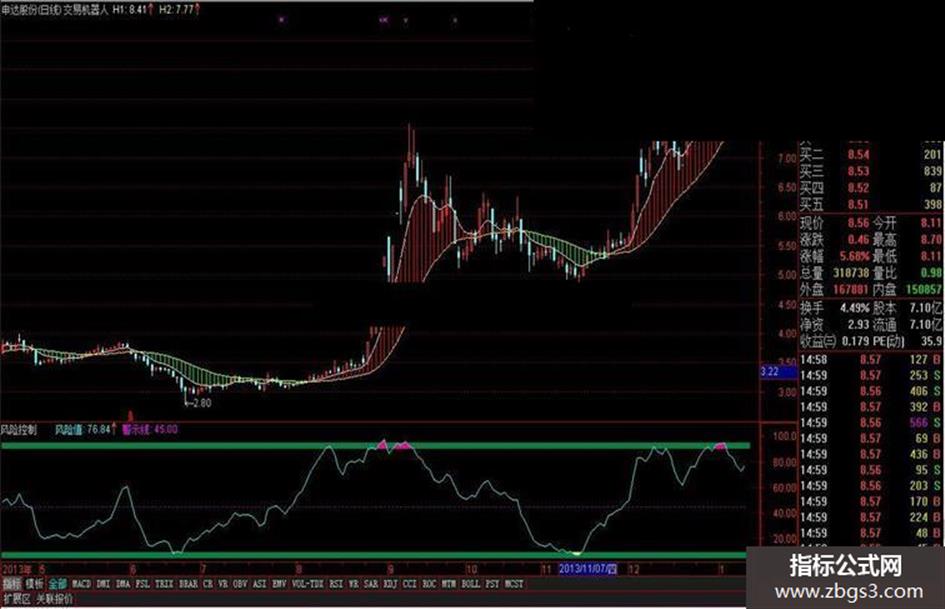Screen dimensions: 945x609
Task: Click the 交易机器人 indicator title
Action: point(86,10)
